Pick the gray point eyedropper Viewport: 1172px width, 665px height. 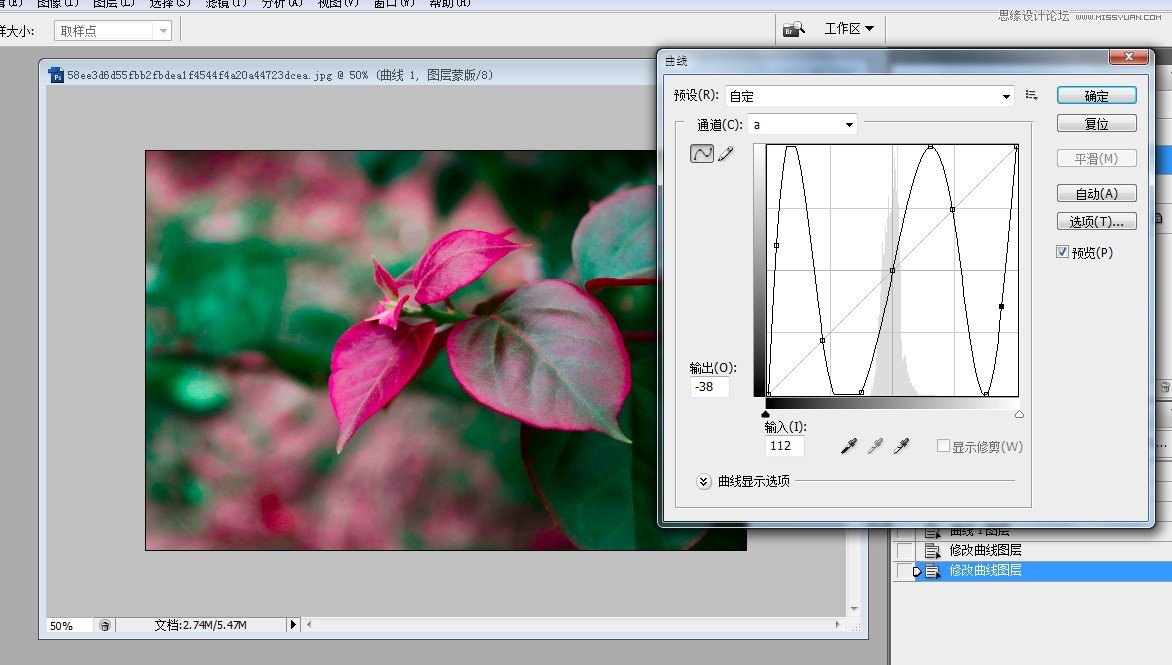coord(875,446)
